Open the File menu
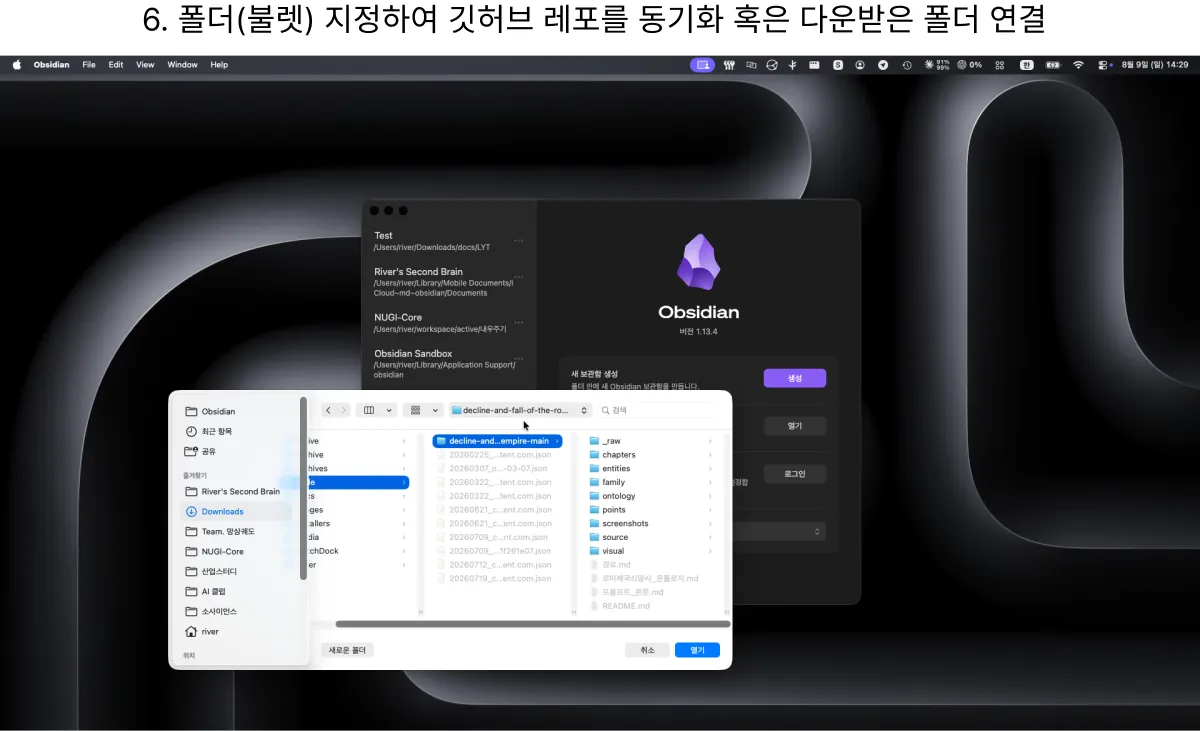 click(89, 65)
